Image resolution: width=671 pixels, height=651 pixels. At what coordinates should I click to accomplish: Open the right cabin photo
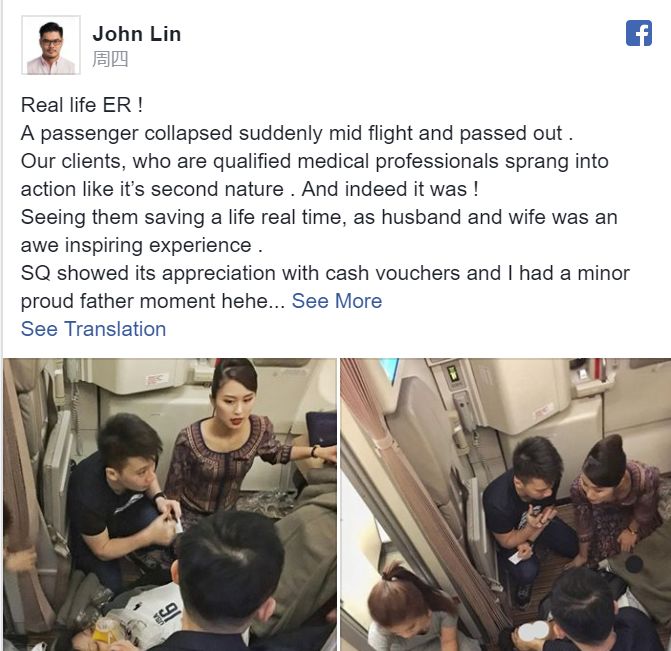(505, 505)
